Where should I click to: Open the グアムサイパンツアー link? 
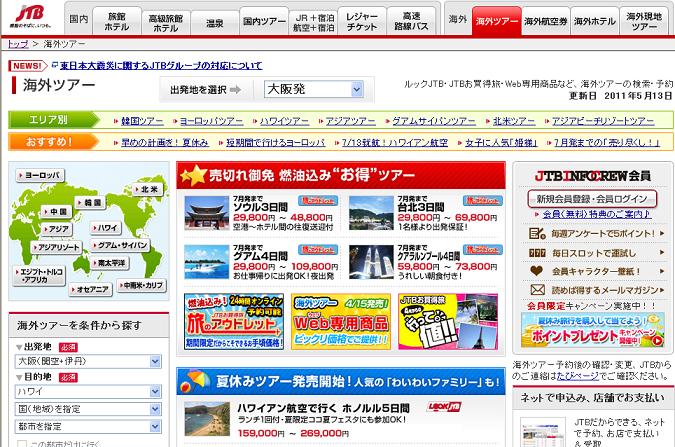tap(433, 121)
